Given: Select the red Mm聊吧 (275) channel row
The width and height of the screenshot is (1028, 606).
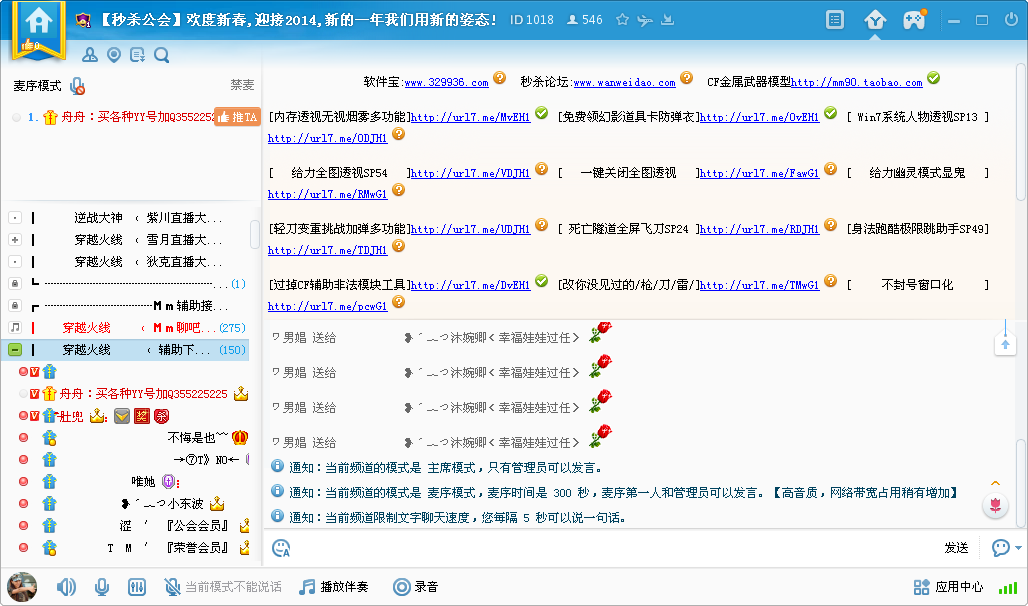Looking at the screenshot, I should 125,327.
